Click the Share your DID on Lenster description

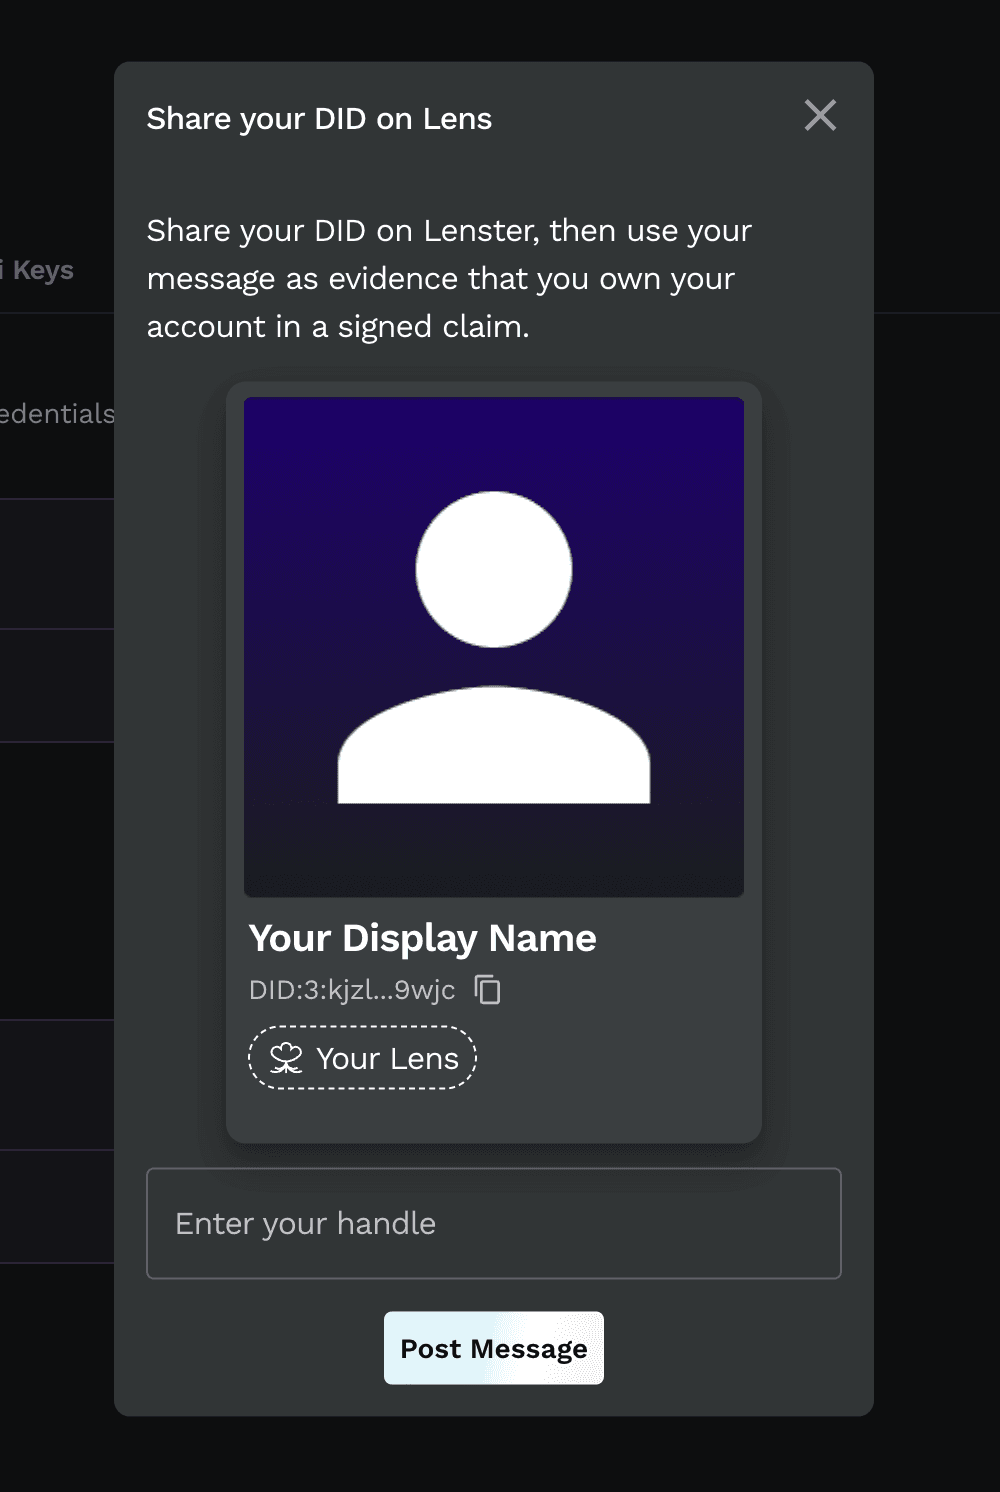(449, 279)
